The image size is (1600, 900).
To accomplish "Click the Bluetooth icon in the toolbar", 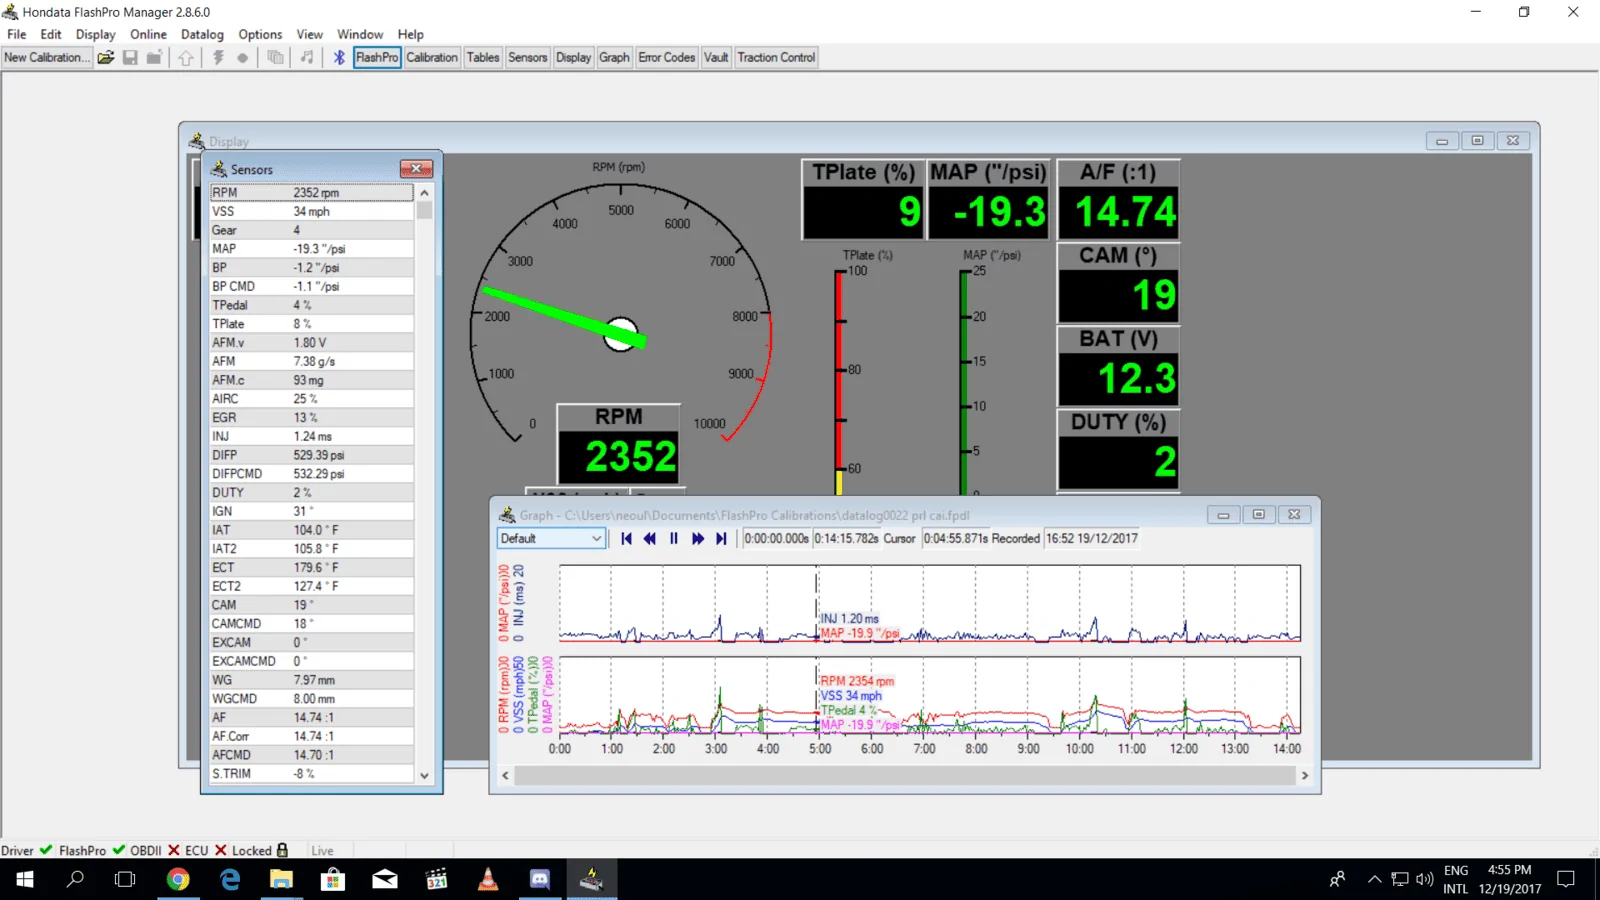I will click(339, 58).
